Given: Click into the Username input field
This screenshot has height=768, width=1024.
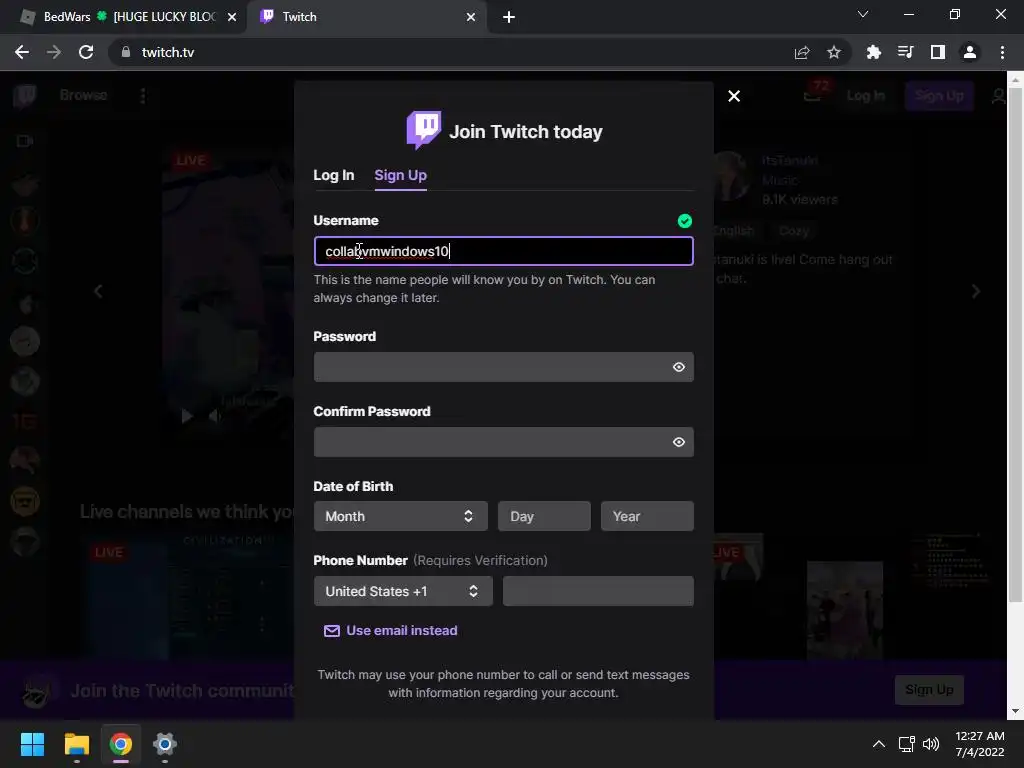Looking at the screenshot, I should click(504, 251).
